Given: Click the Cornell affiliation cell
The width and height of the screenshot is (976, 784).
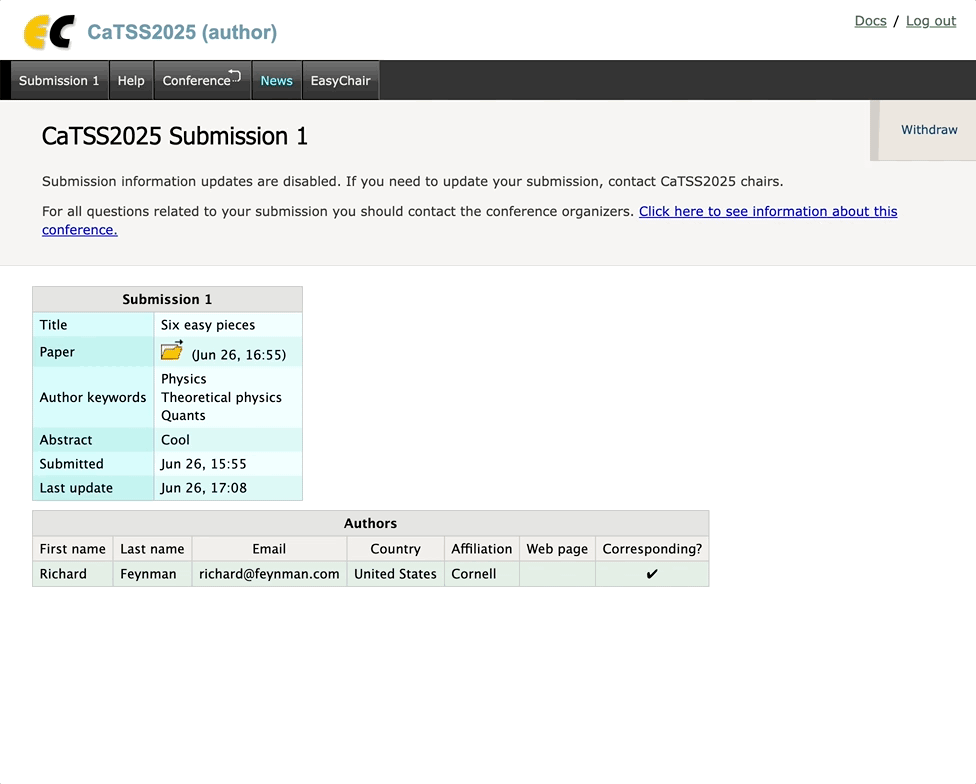Looking at the screenshot, I should (474, 574).
